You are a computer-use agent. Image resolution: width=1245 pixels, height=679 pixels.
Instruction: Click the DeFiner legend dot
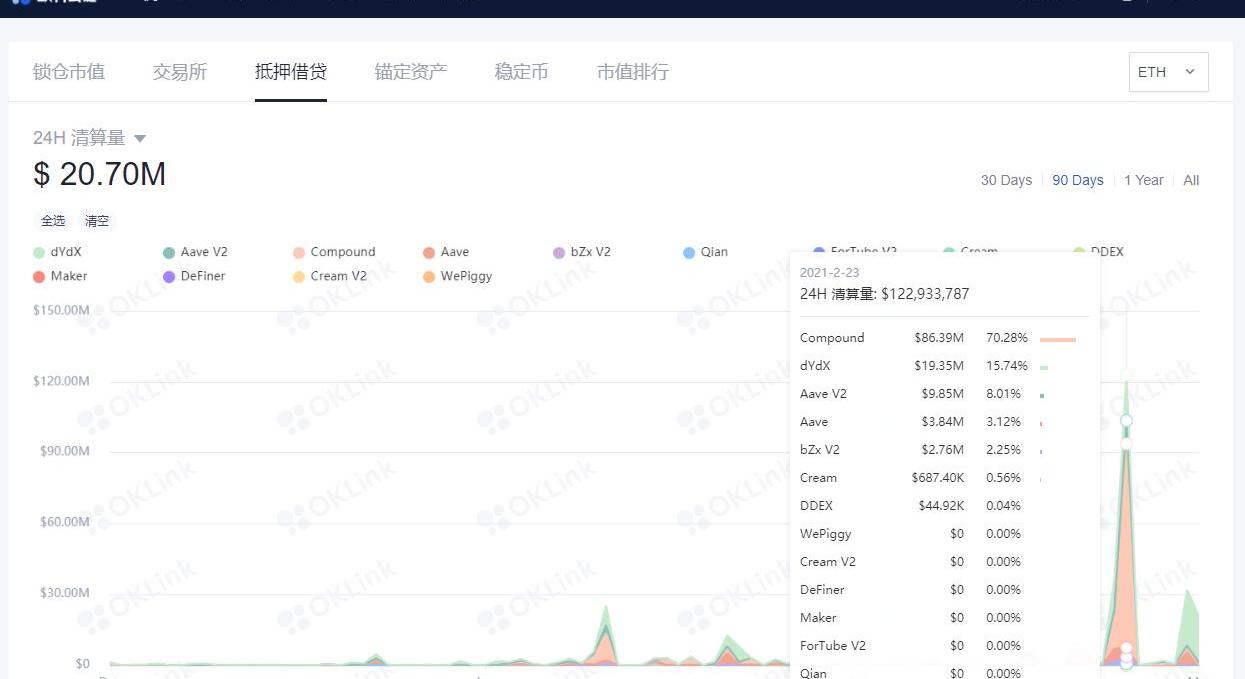tap(169, 276)
